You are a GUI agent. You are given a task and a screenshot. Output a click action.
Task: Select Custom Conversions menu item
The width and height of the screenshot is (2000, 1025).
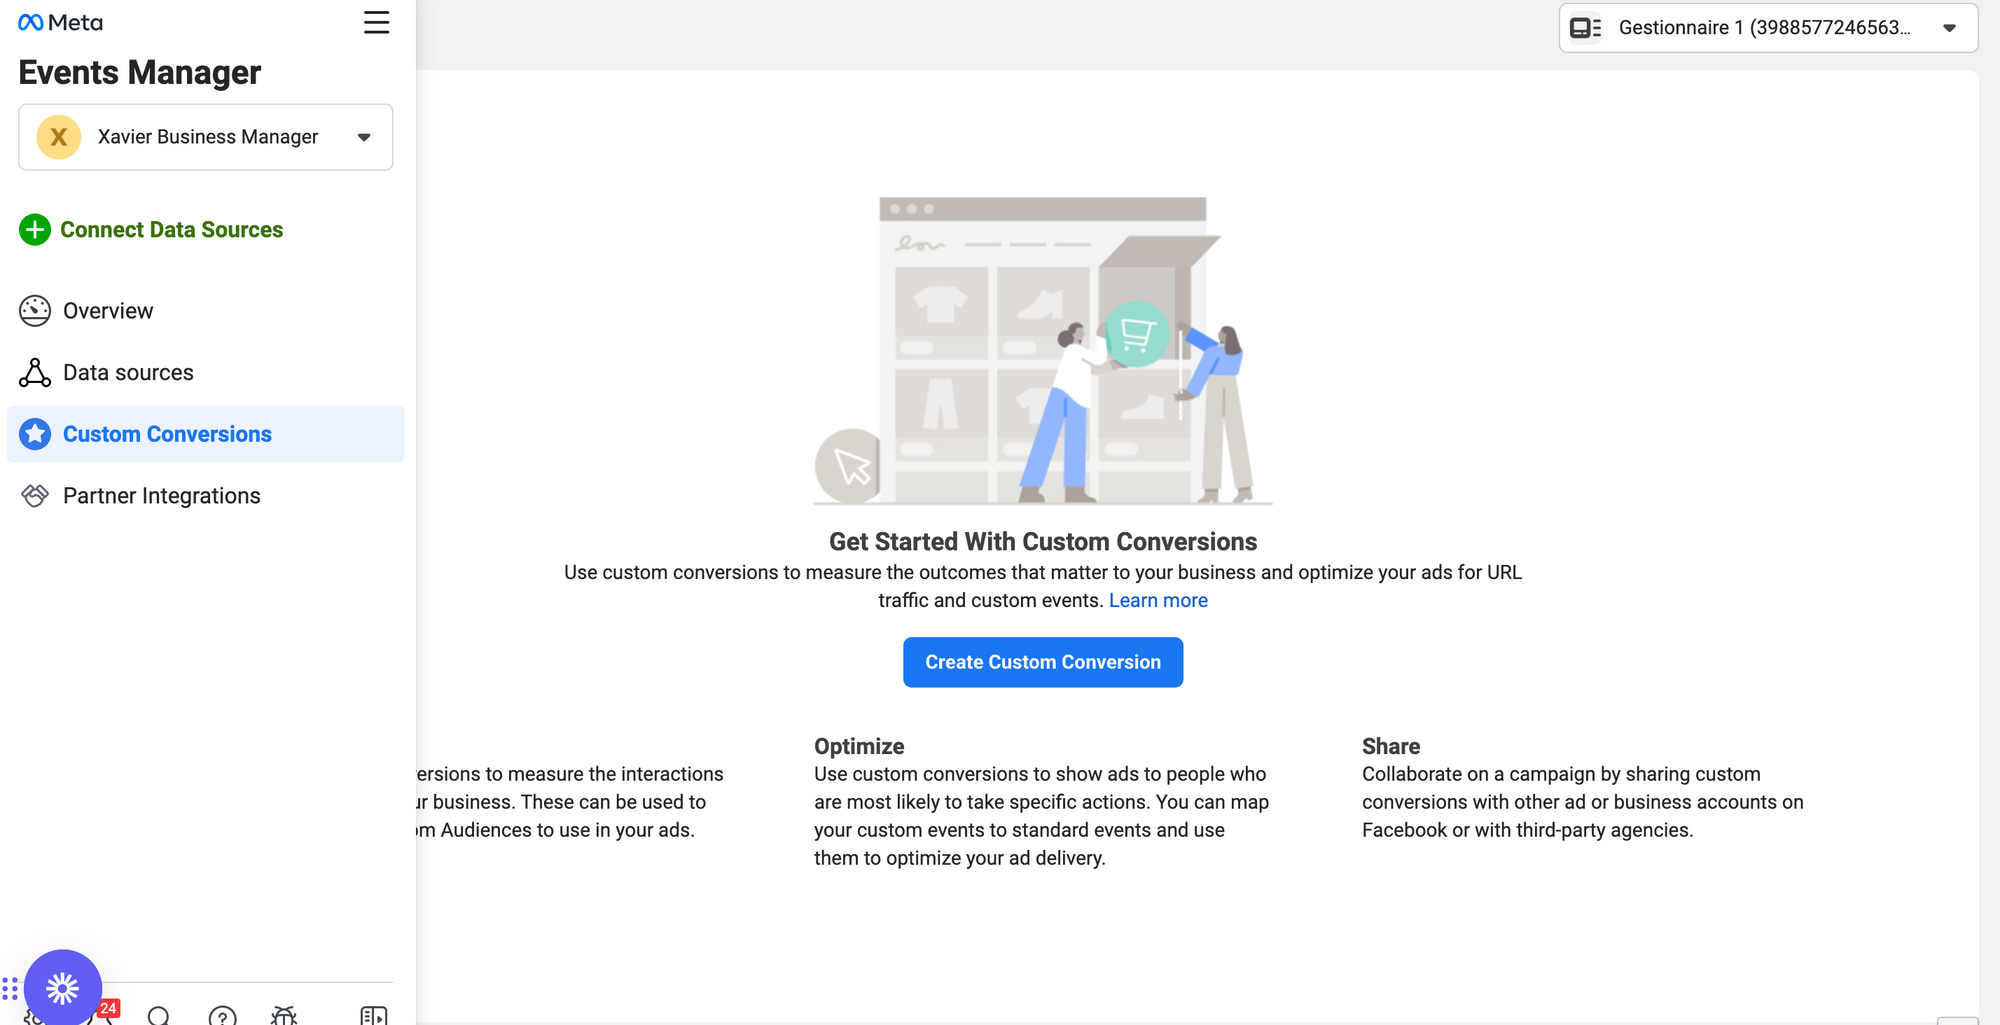tap(206, 434)
